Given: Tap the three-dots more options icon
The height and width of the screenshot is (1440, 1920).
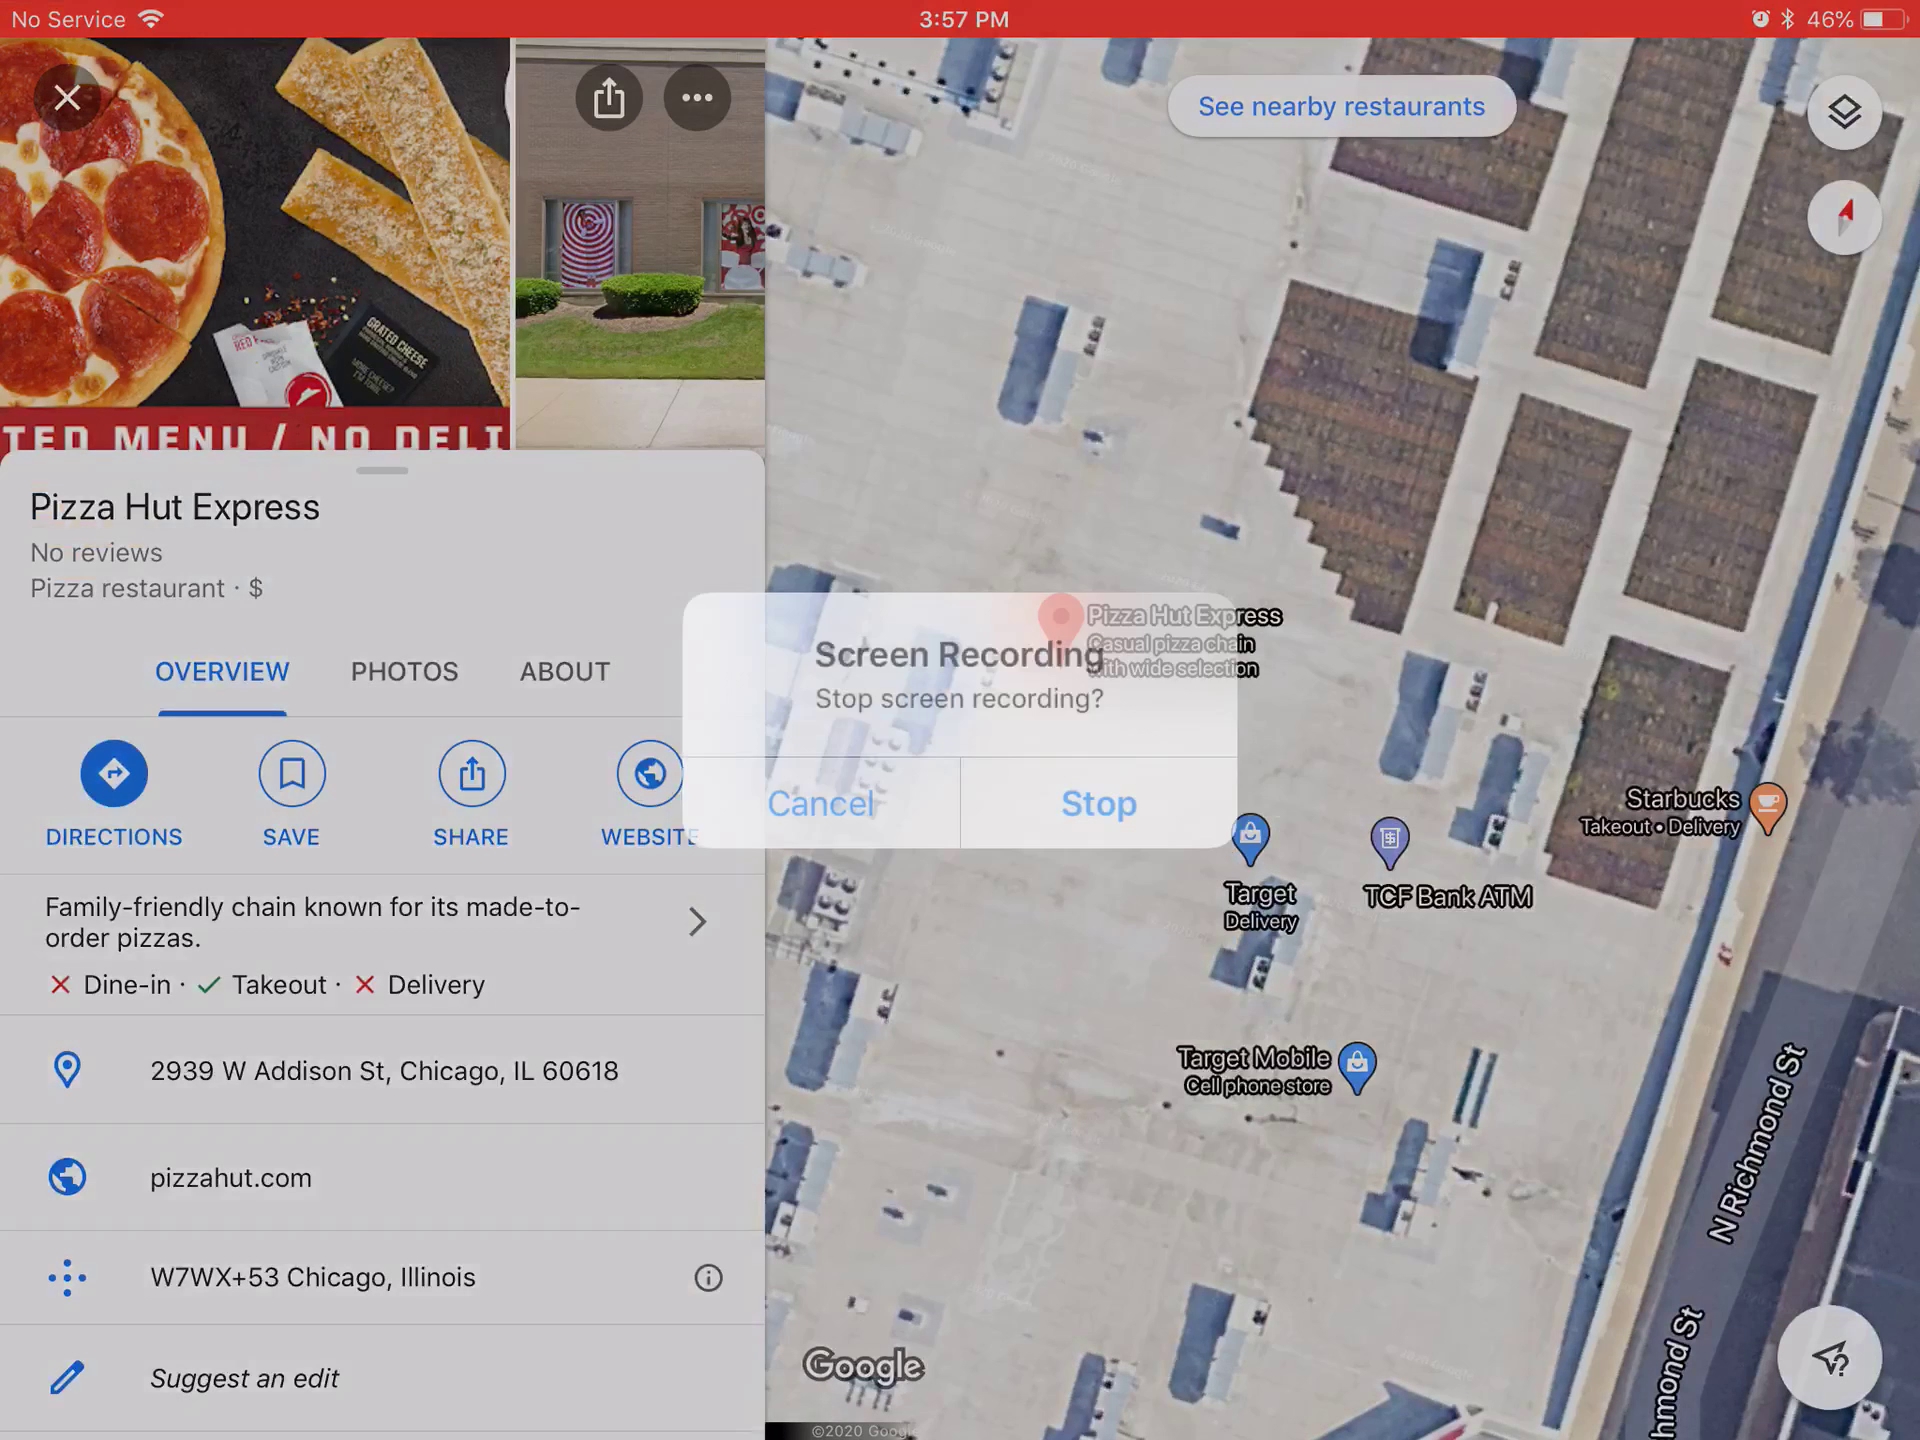Looking at the screenshot, I should tap(697, 98).
